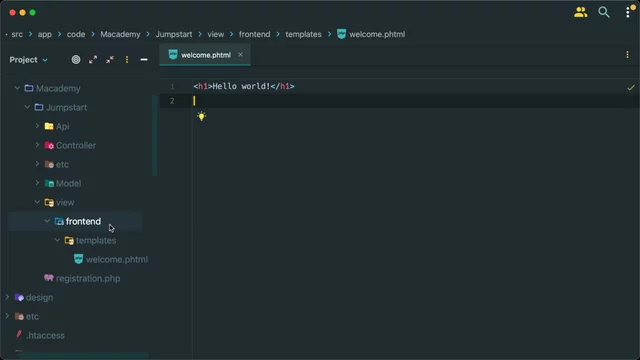
Task: Select opened file target icon in Project panel
Action: pos(76,60)
